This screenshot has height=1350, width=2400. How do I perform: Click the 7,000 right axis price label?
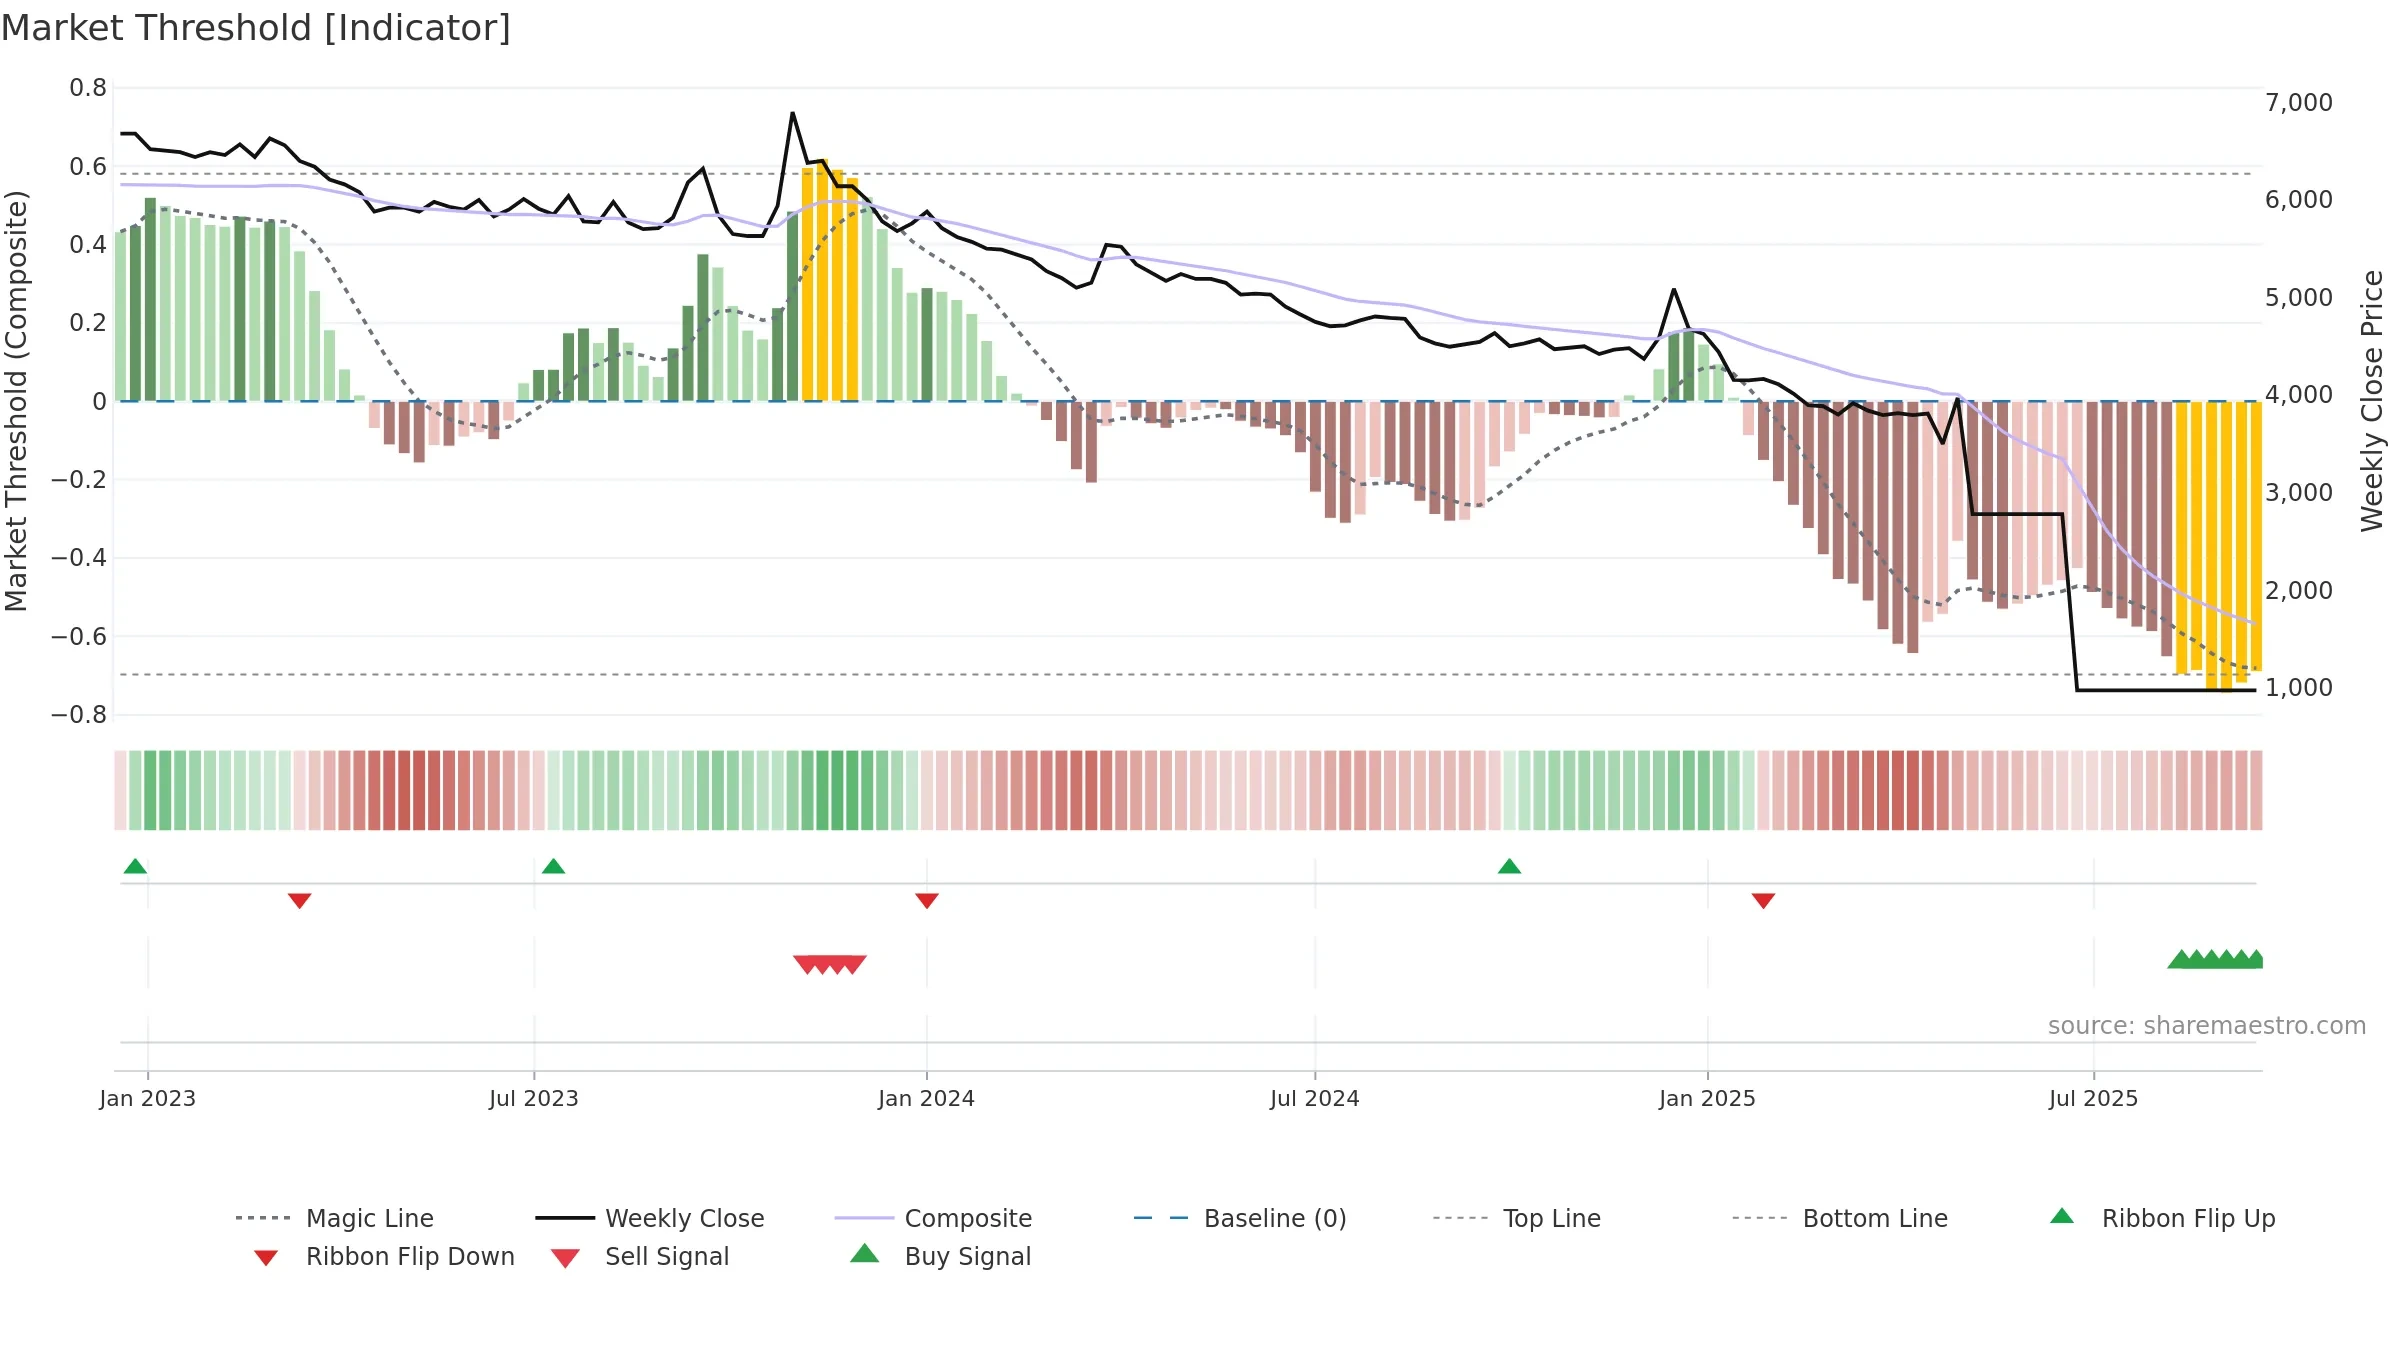click(x=2299, y=102)
